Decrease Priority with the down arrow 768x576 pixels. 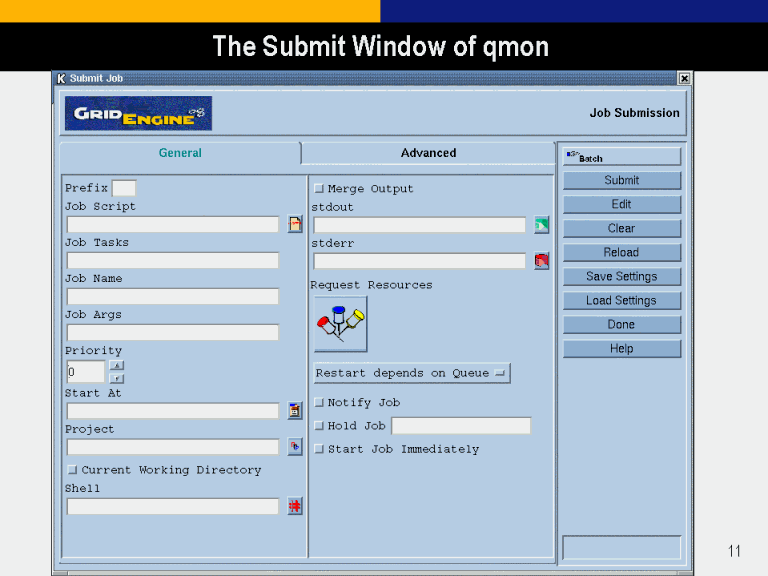point(117,378)
